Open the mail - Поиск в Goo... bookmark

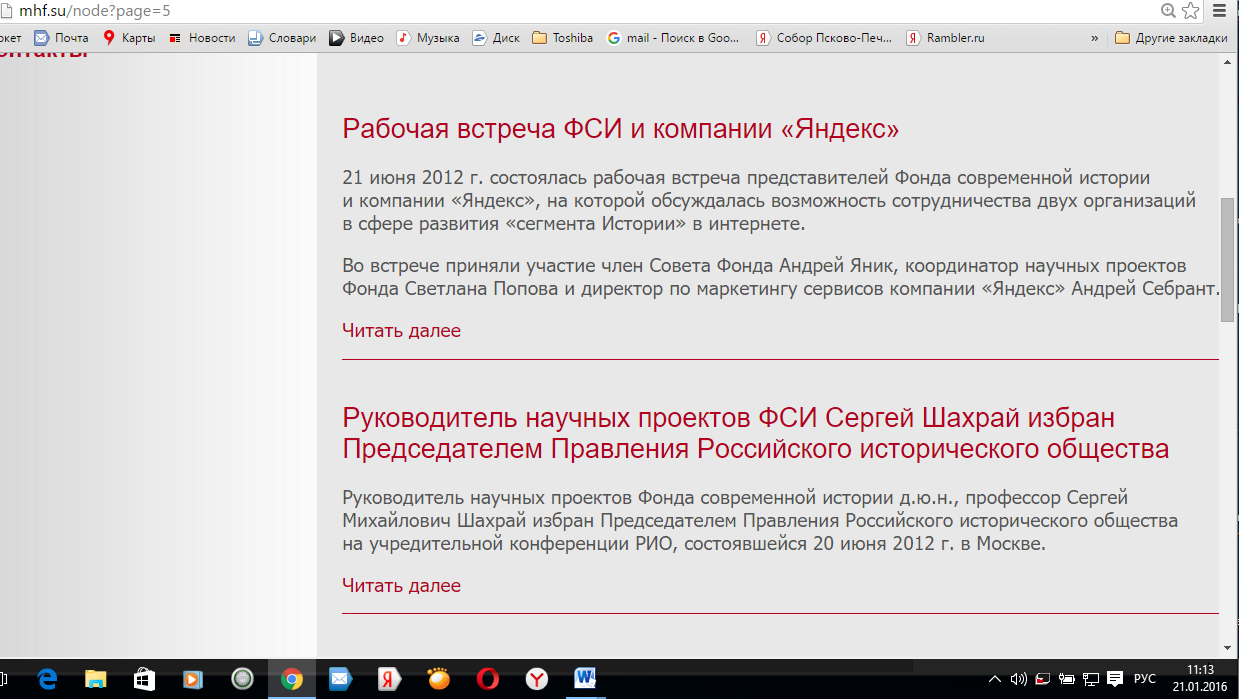point(674,38)
